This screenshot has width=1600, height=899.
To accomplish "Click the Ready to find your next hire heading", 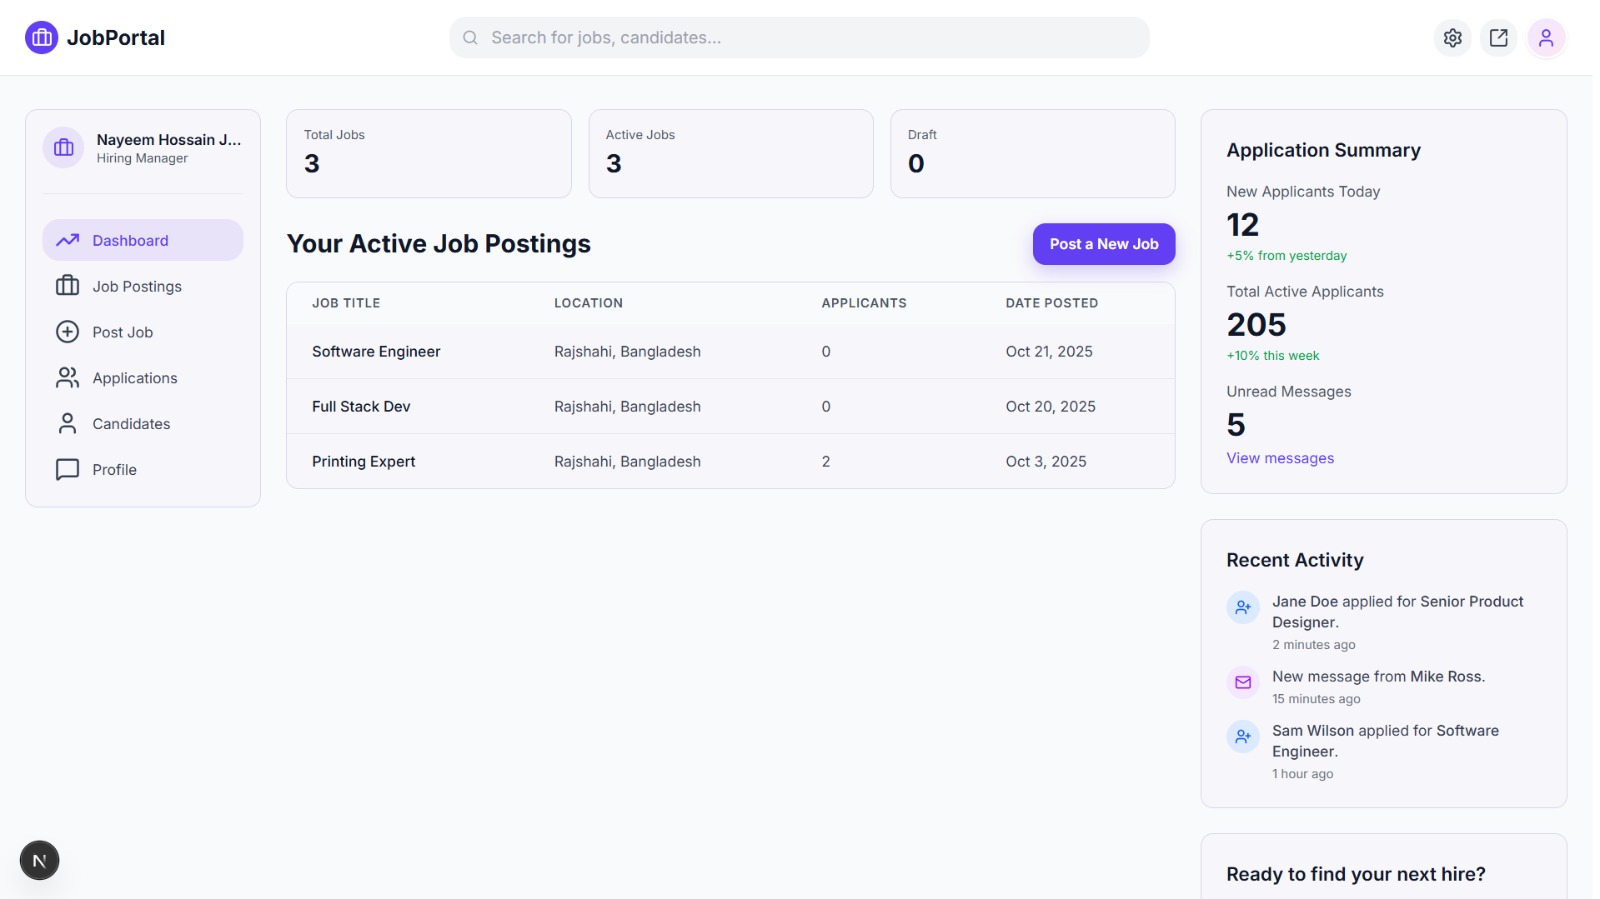I will pyautogui.click(x=1356, y=874).
